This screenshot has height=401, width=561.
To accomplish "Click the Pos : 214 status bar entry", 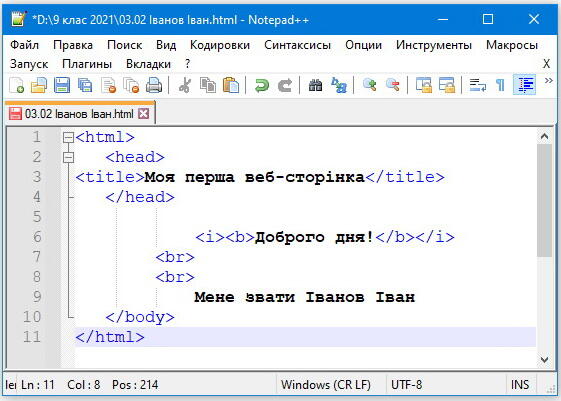I will (135, 385).
